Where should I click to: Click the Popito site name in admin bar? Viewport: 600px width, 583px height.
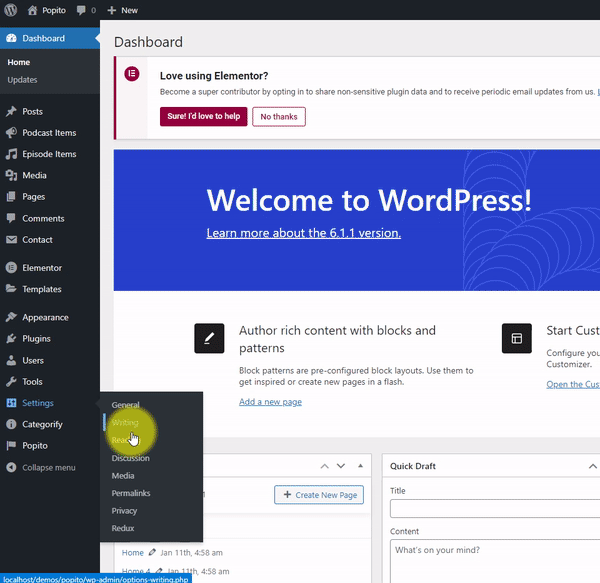(x=54, y=10)
